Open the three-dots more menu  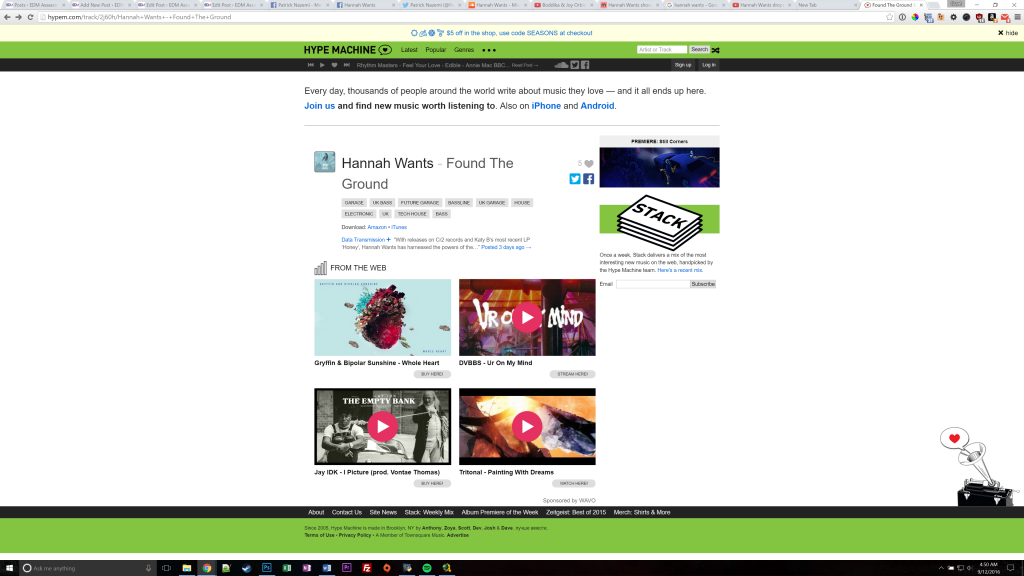489,50
